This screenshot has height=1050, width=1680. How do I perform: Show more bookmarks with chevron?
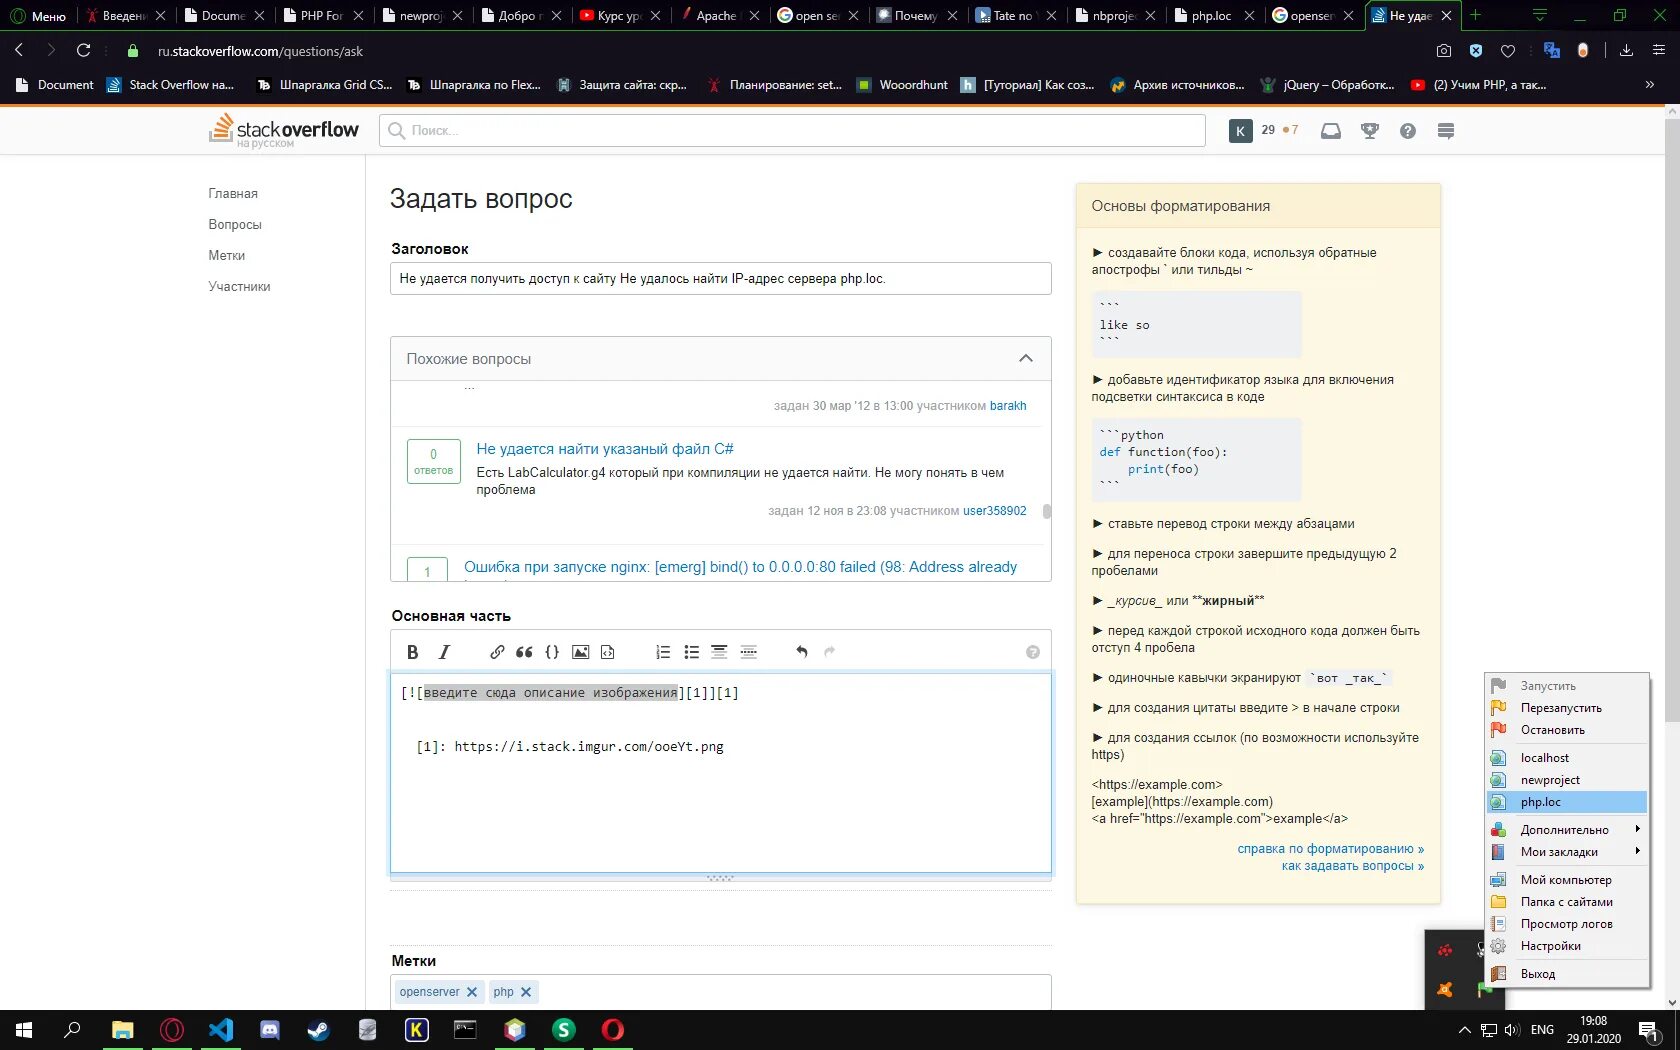point(1649,85)
